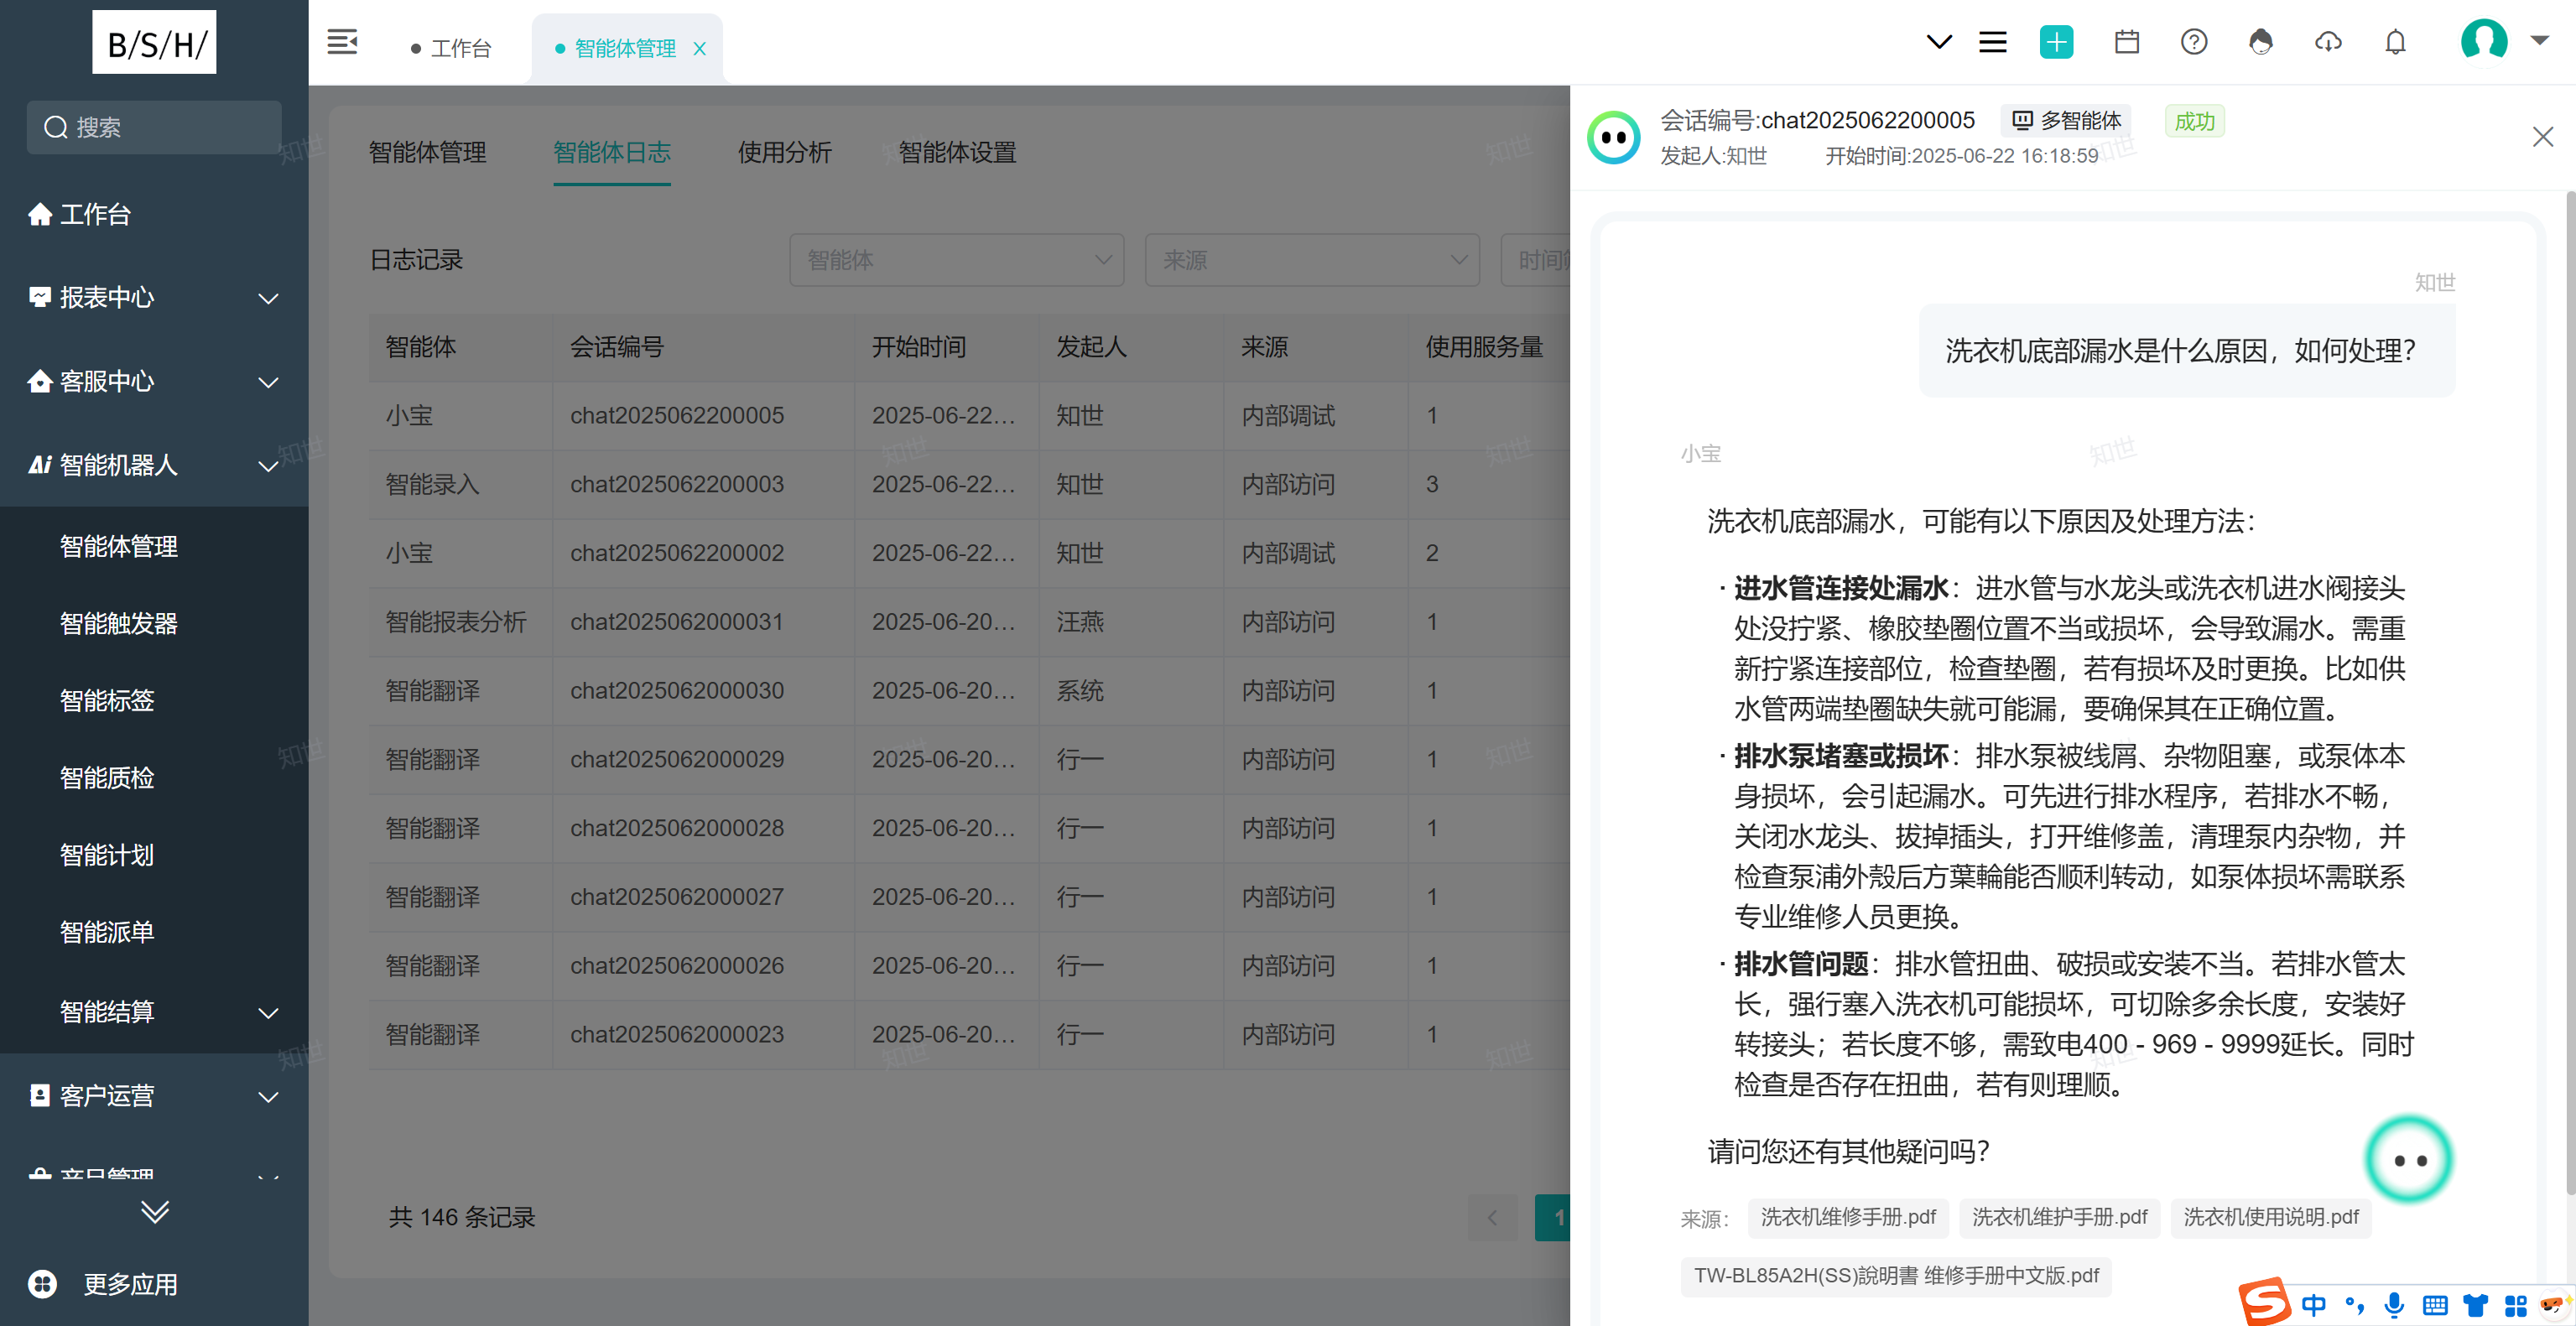
Task: Show more sidebar items double chevron
Action: click(x=155, y=1211)
